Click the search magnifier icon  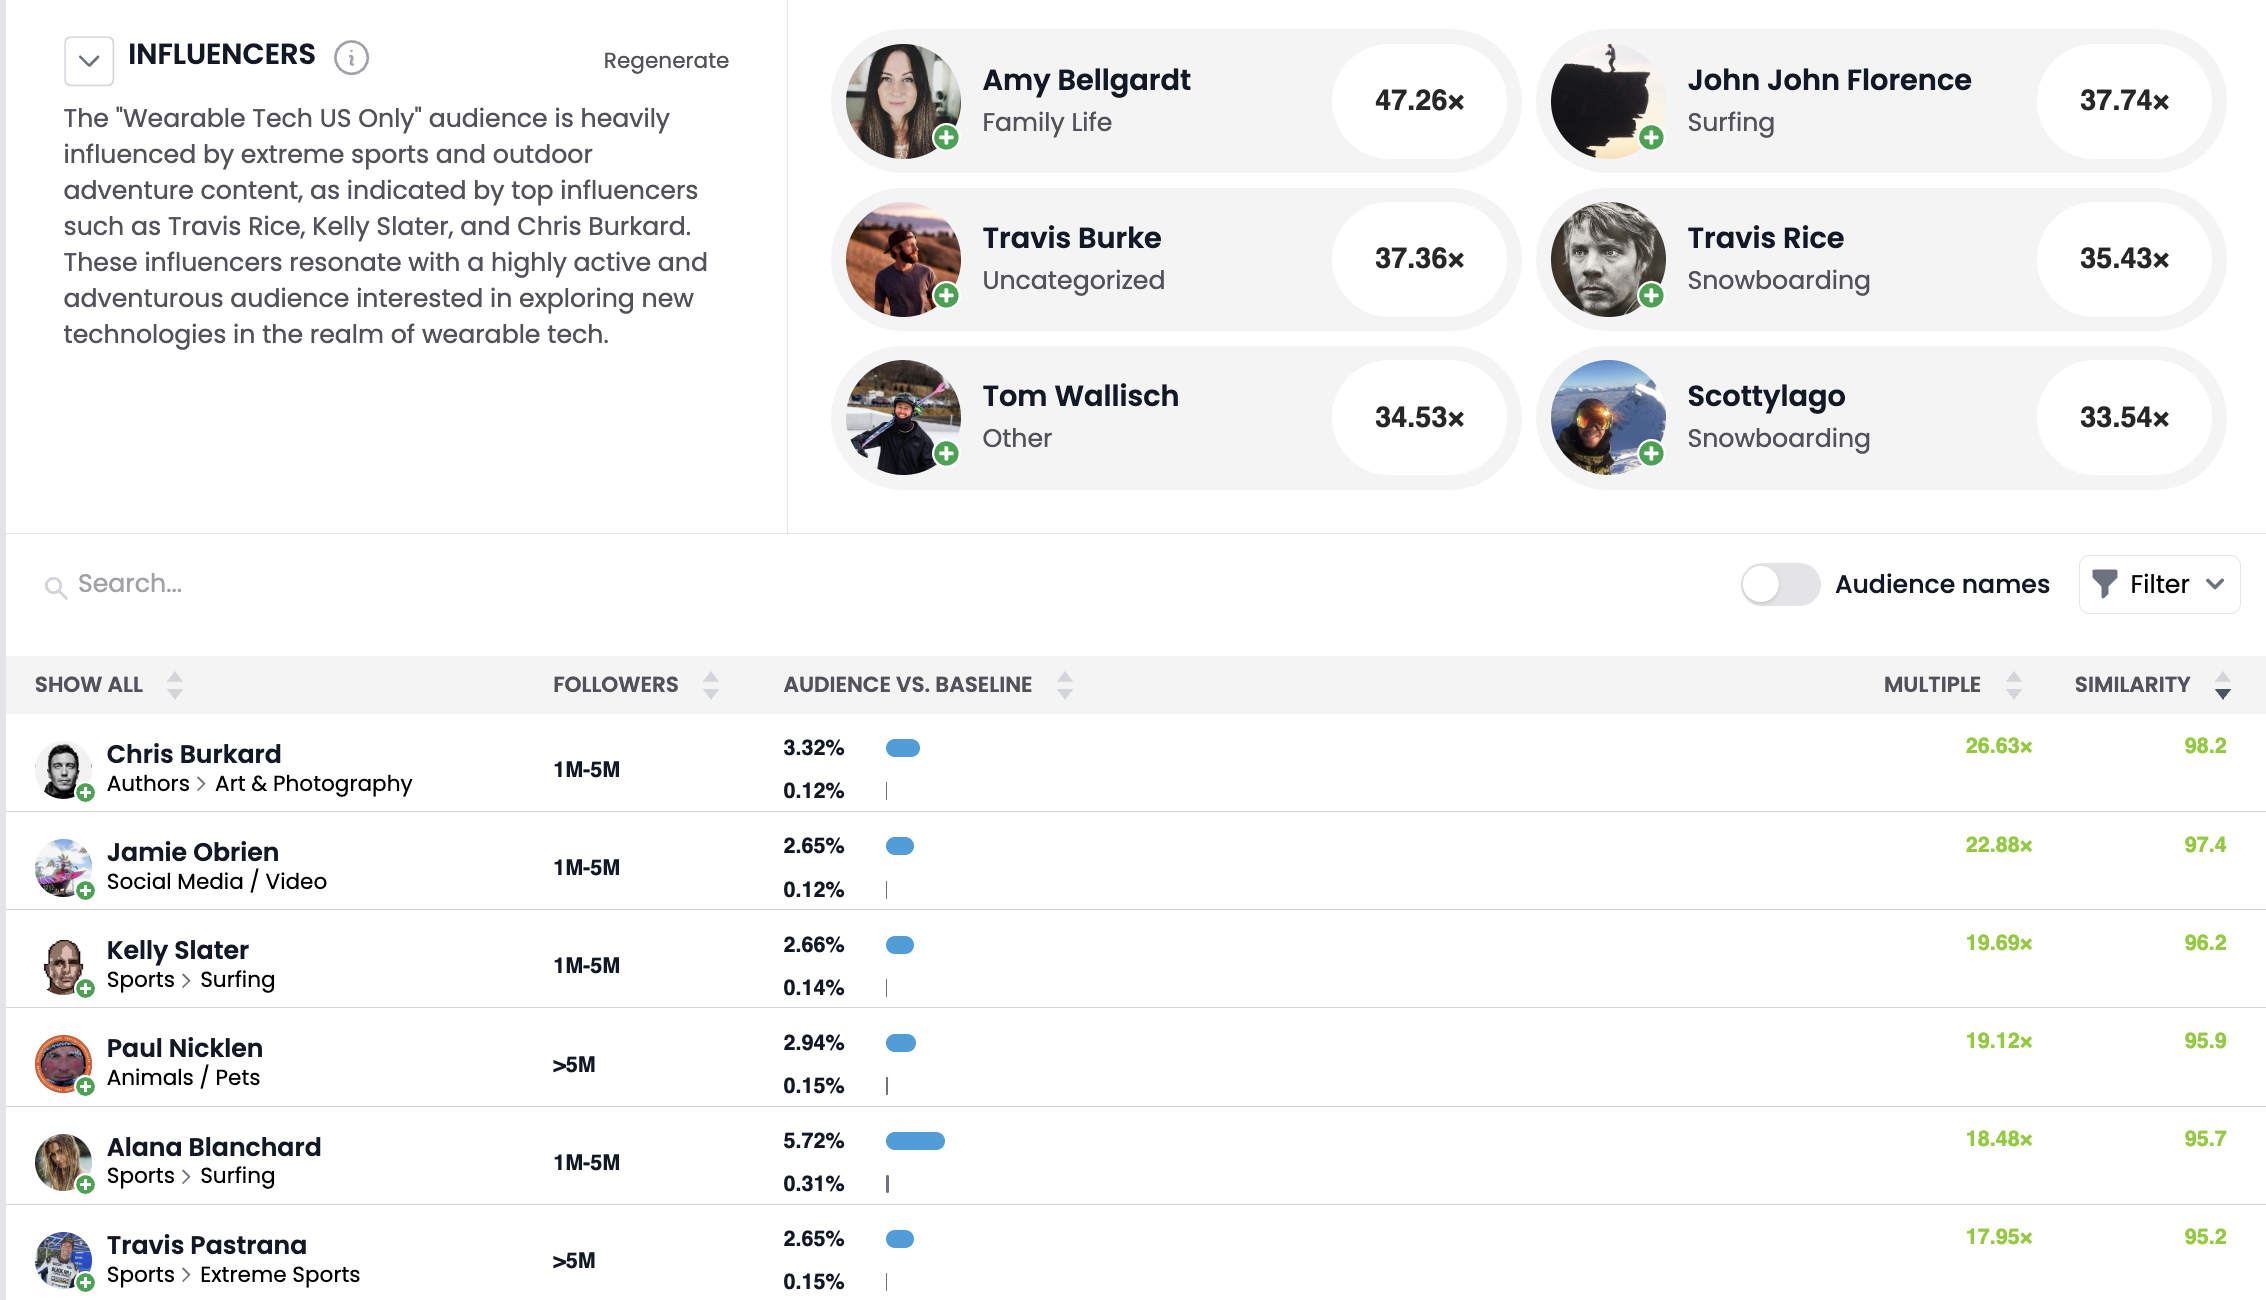tap(56, 587)
